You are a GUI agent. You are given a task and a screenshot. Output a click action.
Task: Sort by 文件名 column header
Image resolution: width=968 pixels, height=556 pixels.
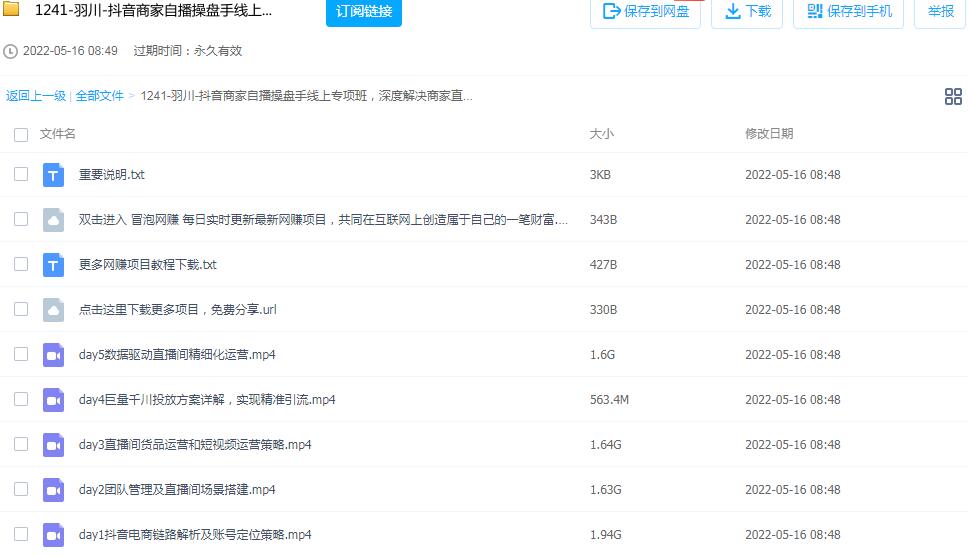click(x=57, y=134)
